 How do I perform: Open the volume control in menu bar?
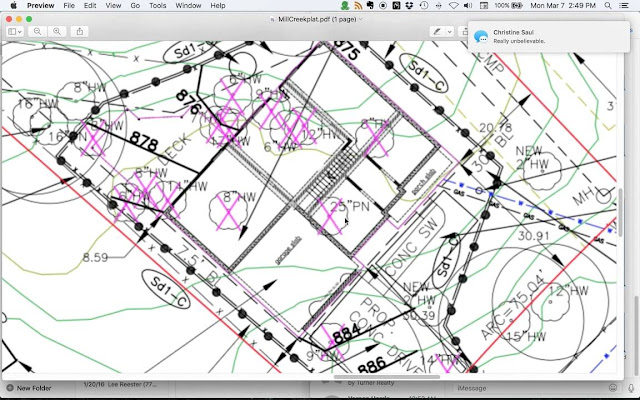pos(468,5)
